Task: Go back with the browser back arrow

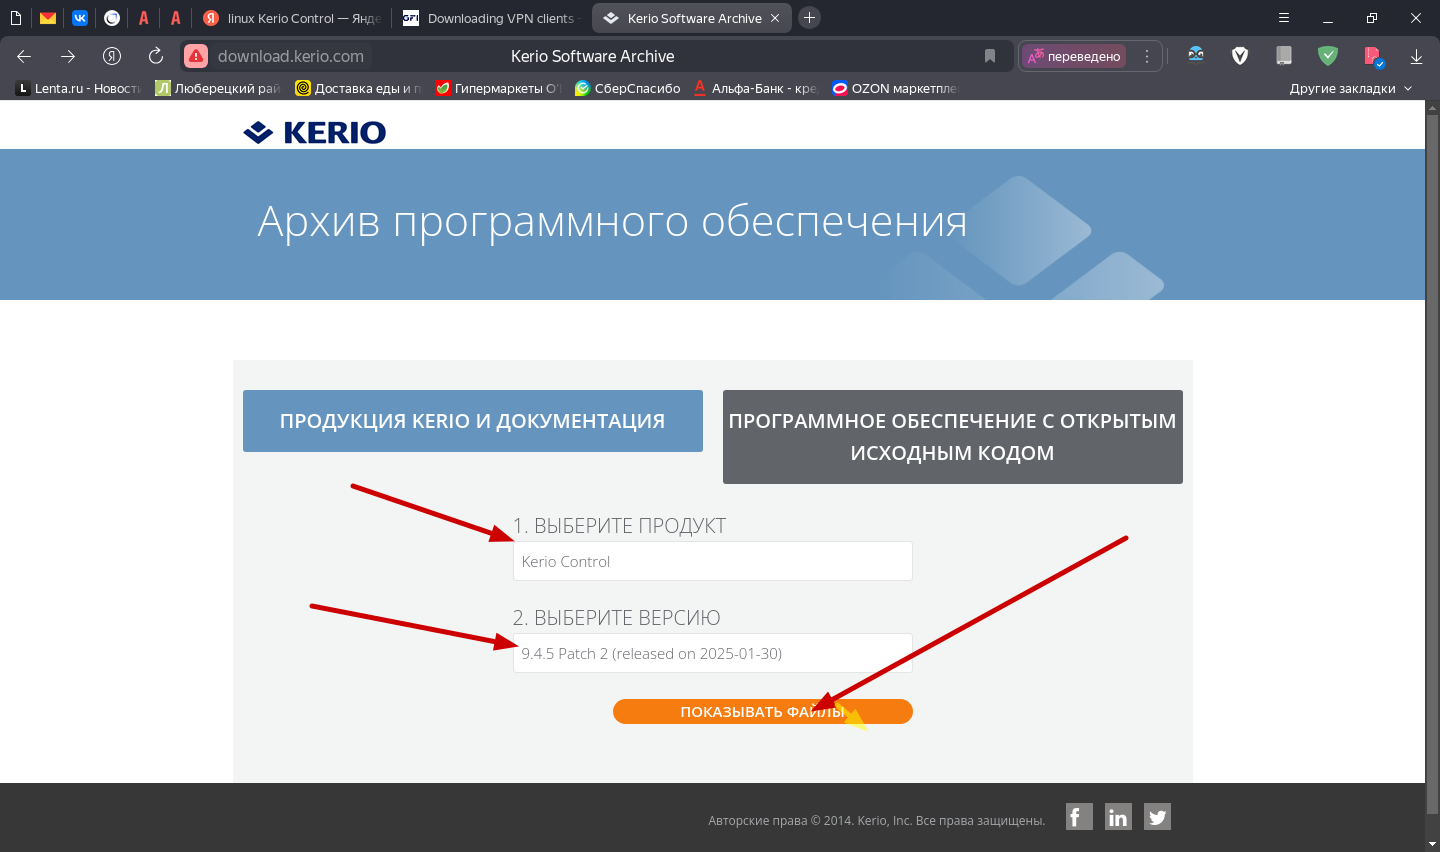Action: [24, 56]
